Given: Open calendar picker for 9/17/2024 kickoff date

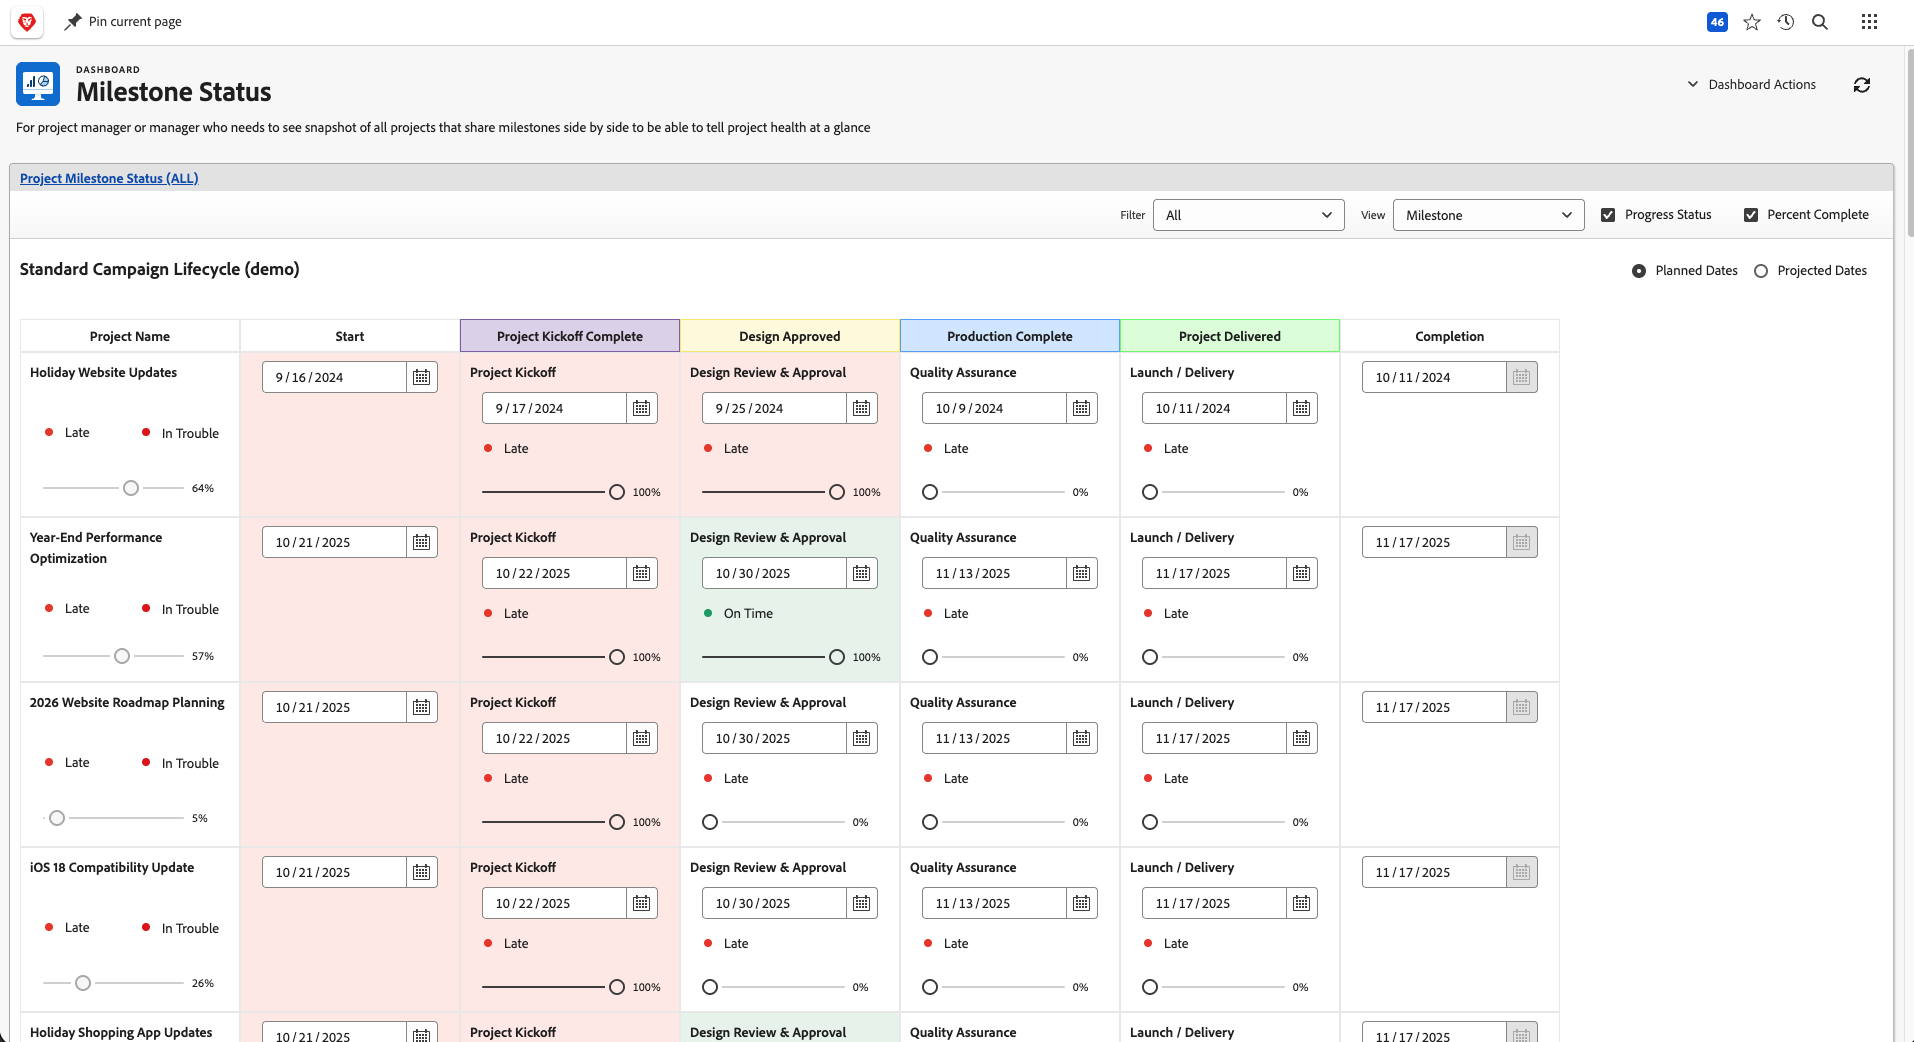Looking at the screenshot, I should click(x=642, y=408).
